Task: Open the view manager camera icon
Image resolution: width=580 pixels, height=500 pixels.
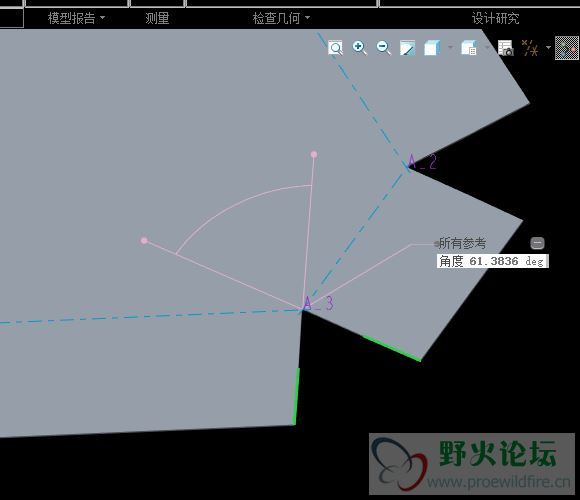Action: click(x=505, y=48)
